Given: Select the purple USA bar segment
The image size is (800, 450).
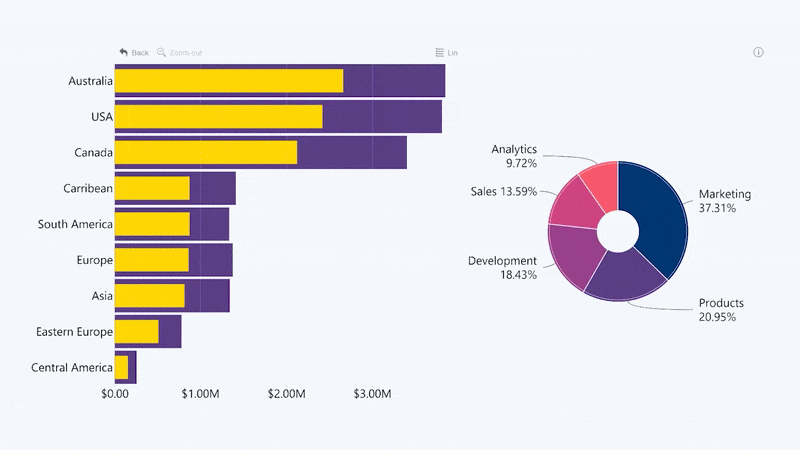Looking at the screenshot, I should tap(382, 116).
